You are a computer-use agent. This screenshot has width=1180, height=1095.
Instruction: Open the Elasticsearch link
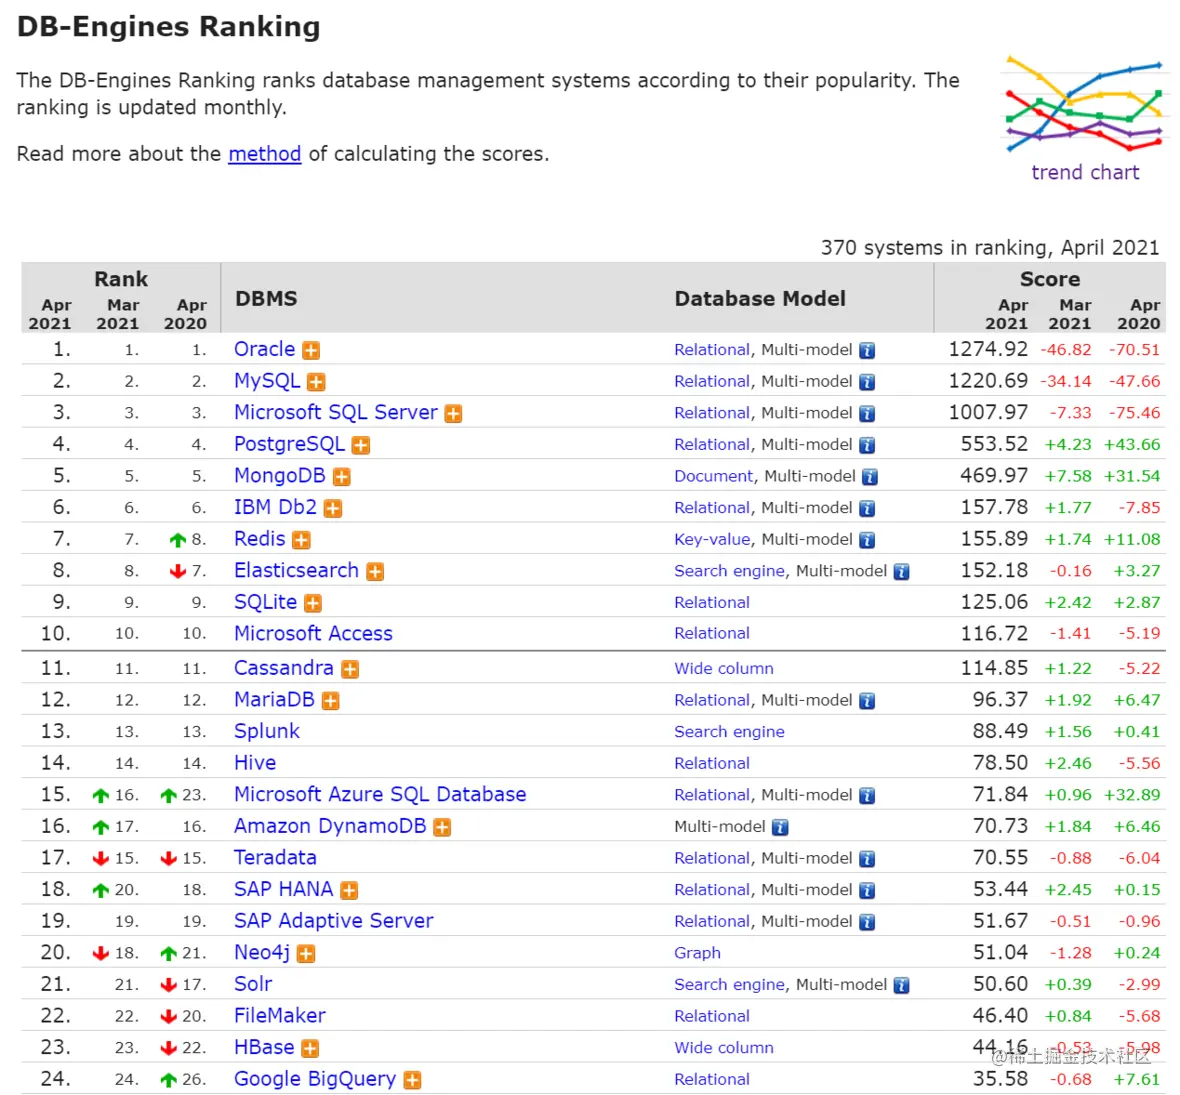point(297,570)
